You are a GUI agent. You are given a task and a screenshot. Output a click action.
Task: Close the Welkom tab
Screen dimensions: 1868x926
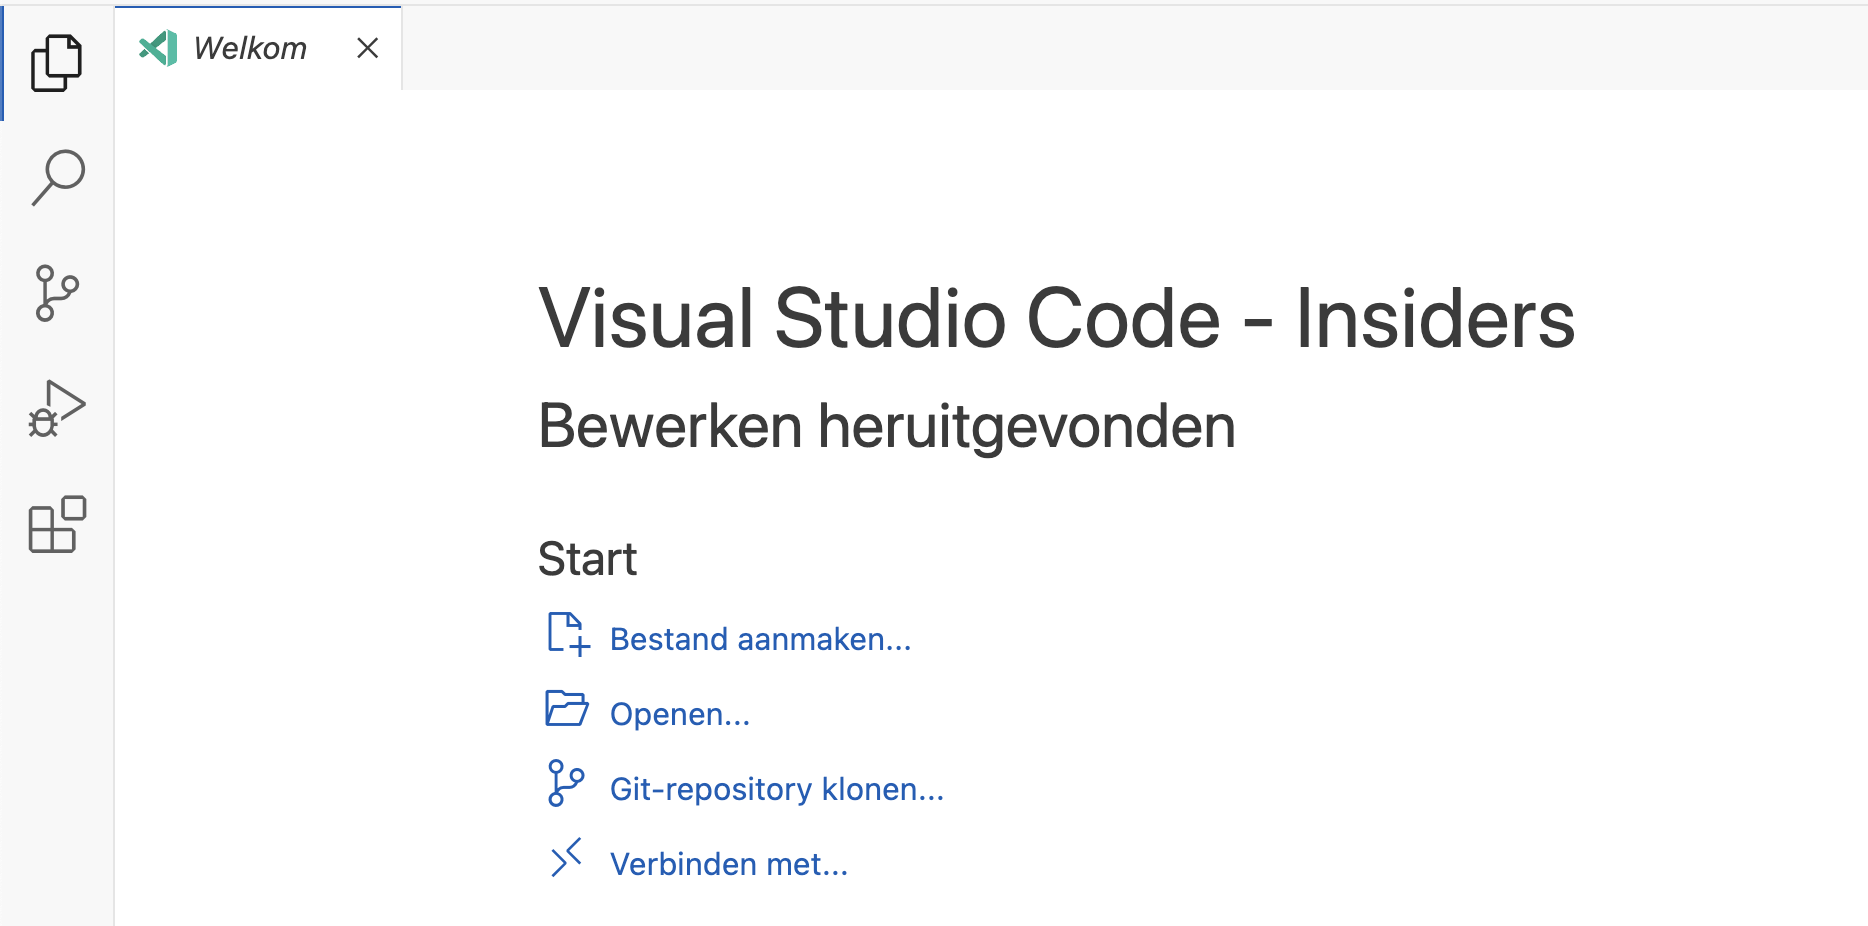click(x=368, y=48)
